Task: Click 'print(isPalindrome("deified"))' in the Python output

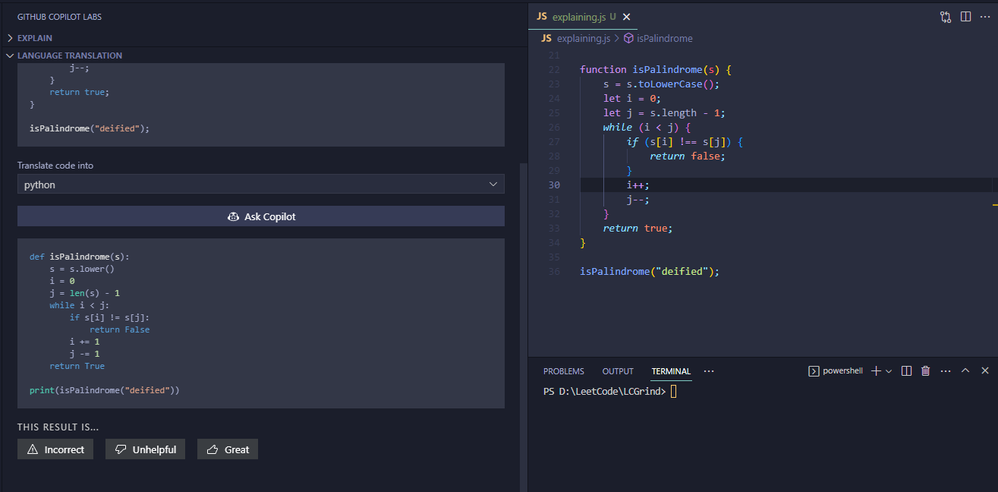Action: point(104,390)
